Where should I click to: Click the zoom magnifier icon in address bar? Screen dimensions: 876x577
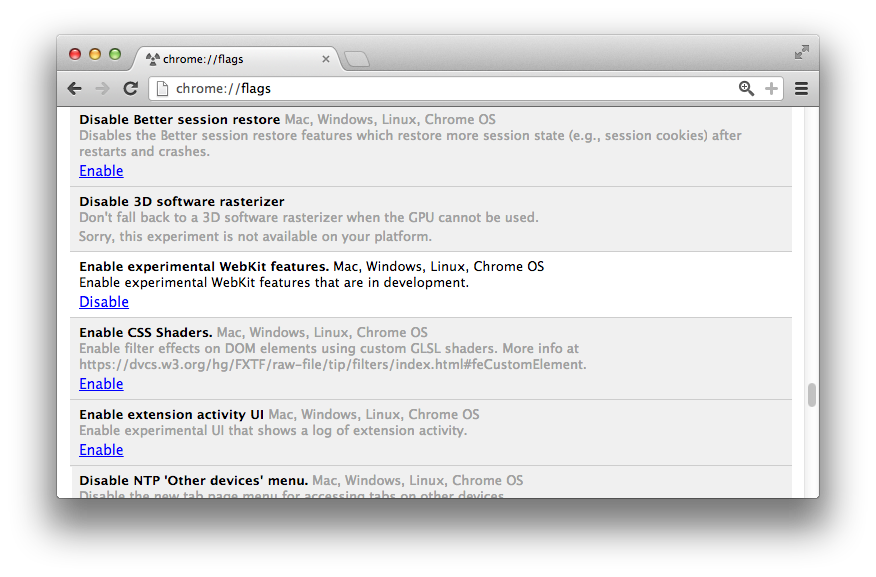click(x=746, y=89)
